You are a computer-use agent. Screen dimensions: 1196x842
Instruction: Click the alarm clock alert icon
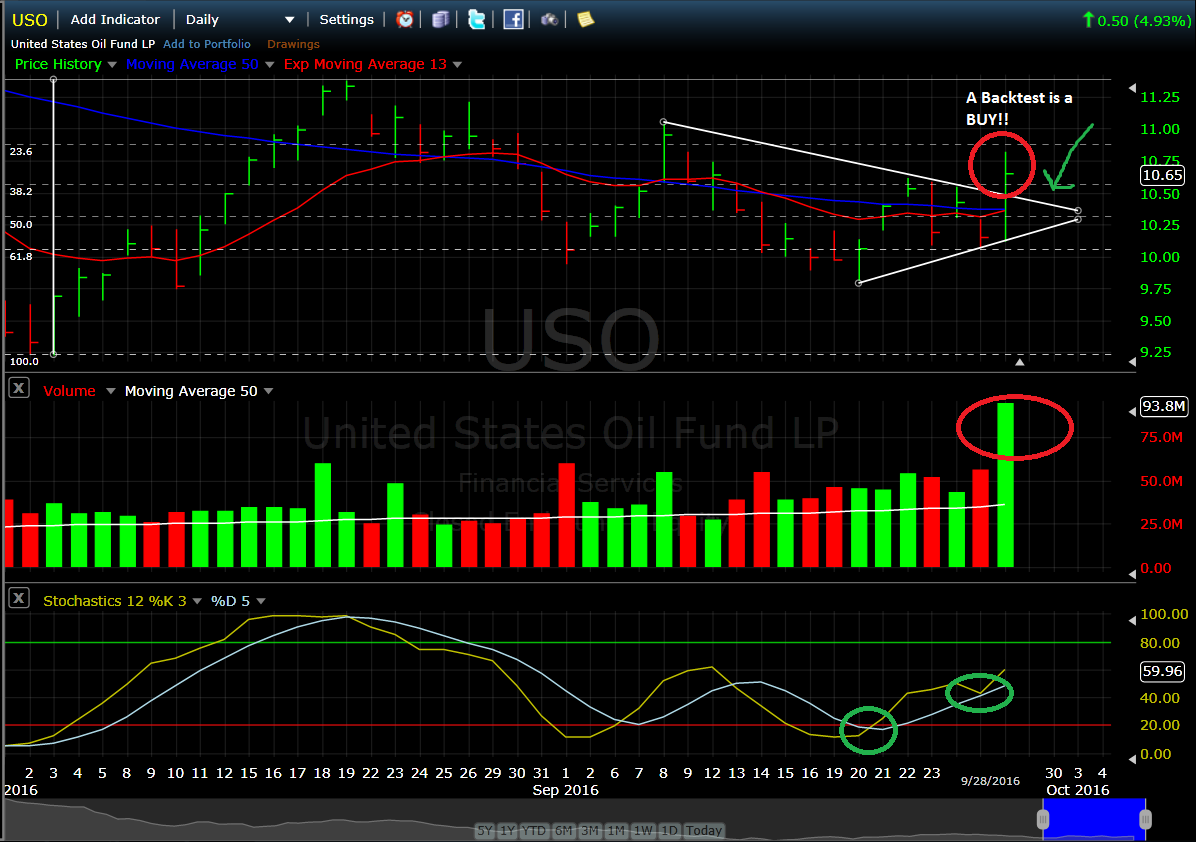[x=405, y=19]
